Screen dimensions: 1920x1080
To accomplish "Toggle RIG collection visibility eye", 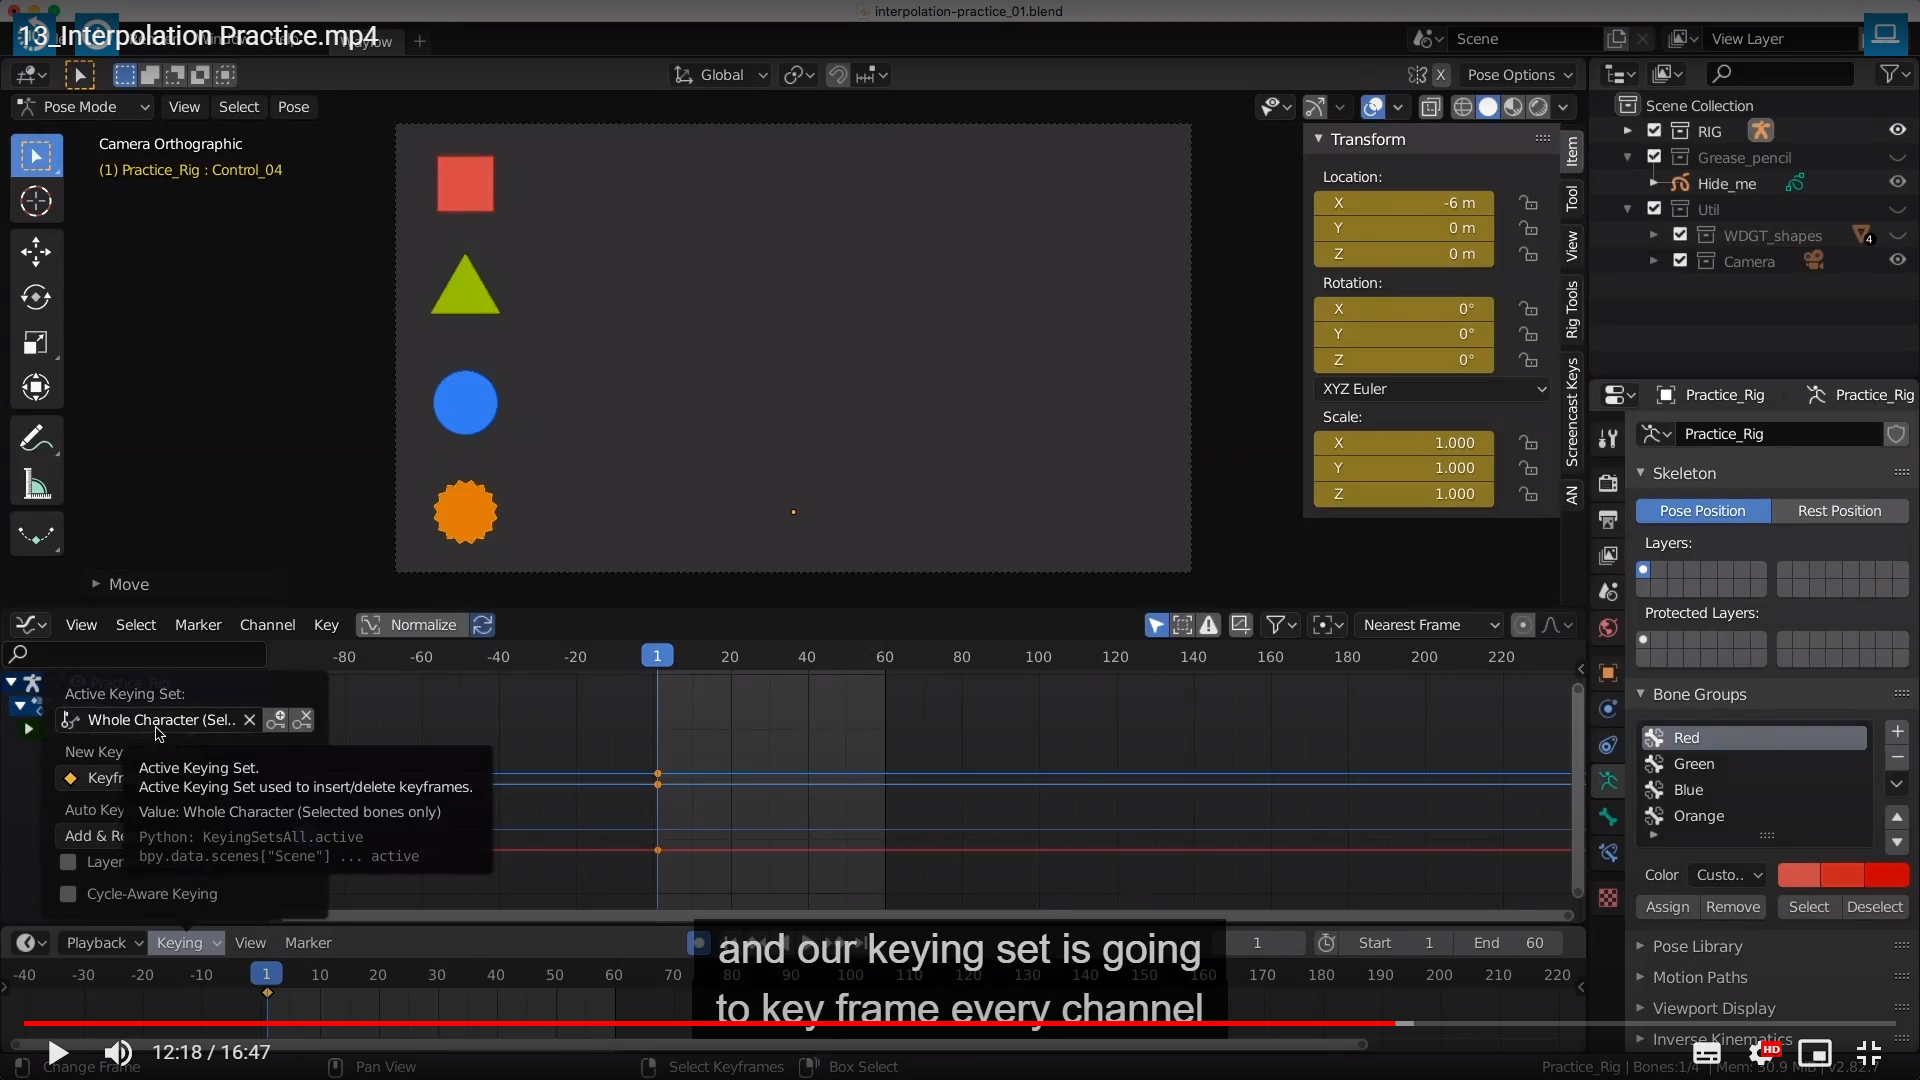I will click(x=1897, y=130).
